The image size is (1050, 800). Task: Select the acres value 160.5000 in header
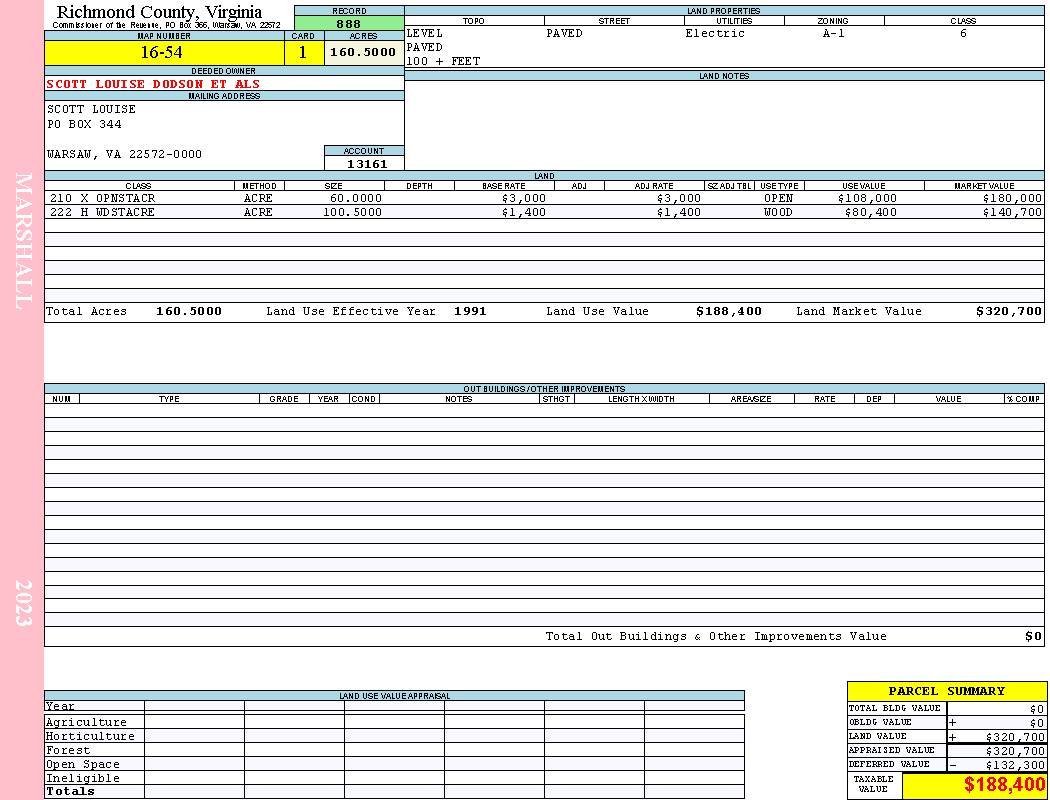364,52
